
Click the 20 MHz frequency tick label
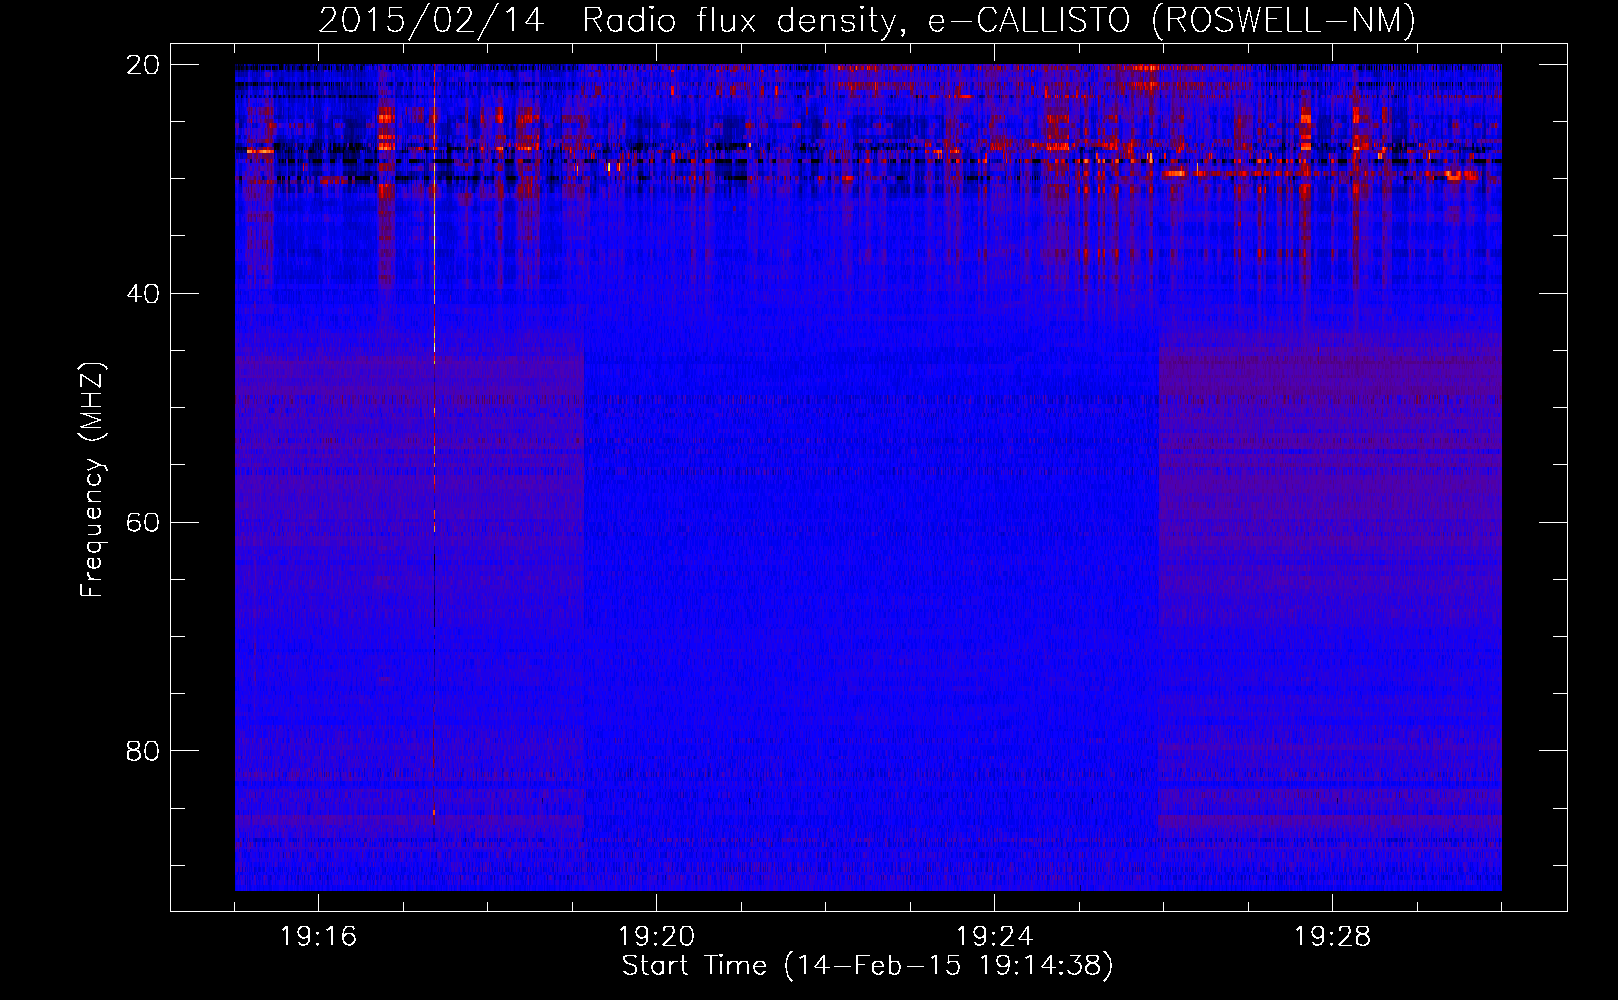pyautogui.click(x=143, y=65)
